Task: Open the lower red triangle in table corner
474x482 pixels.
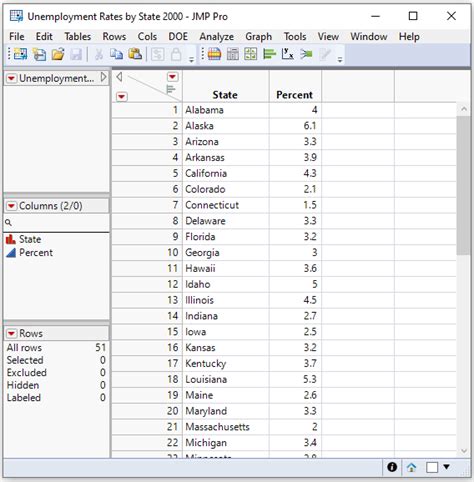Action: (x=122, y=97)
